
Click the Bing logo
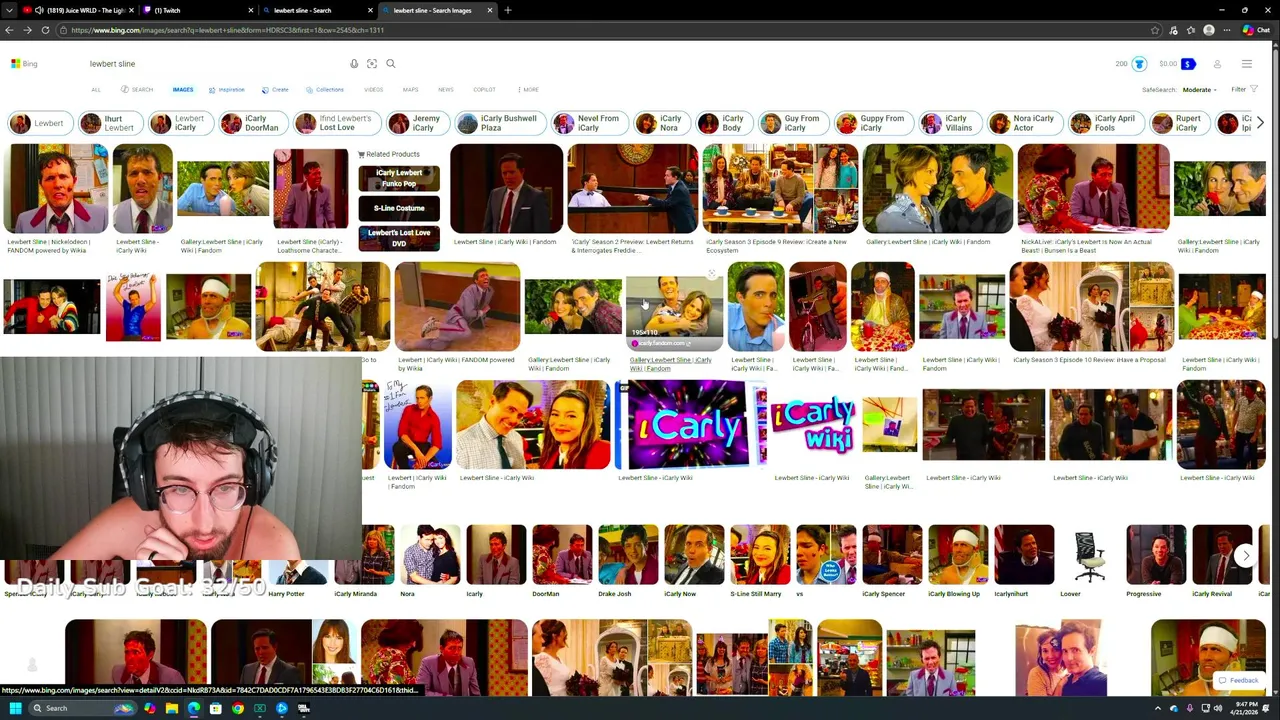[x=24, y=64]
